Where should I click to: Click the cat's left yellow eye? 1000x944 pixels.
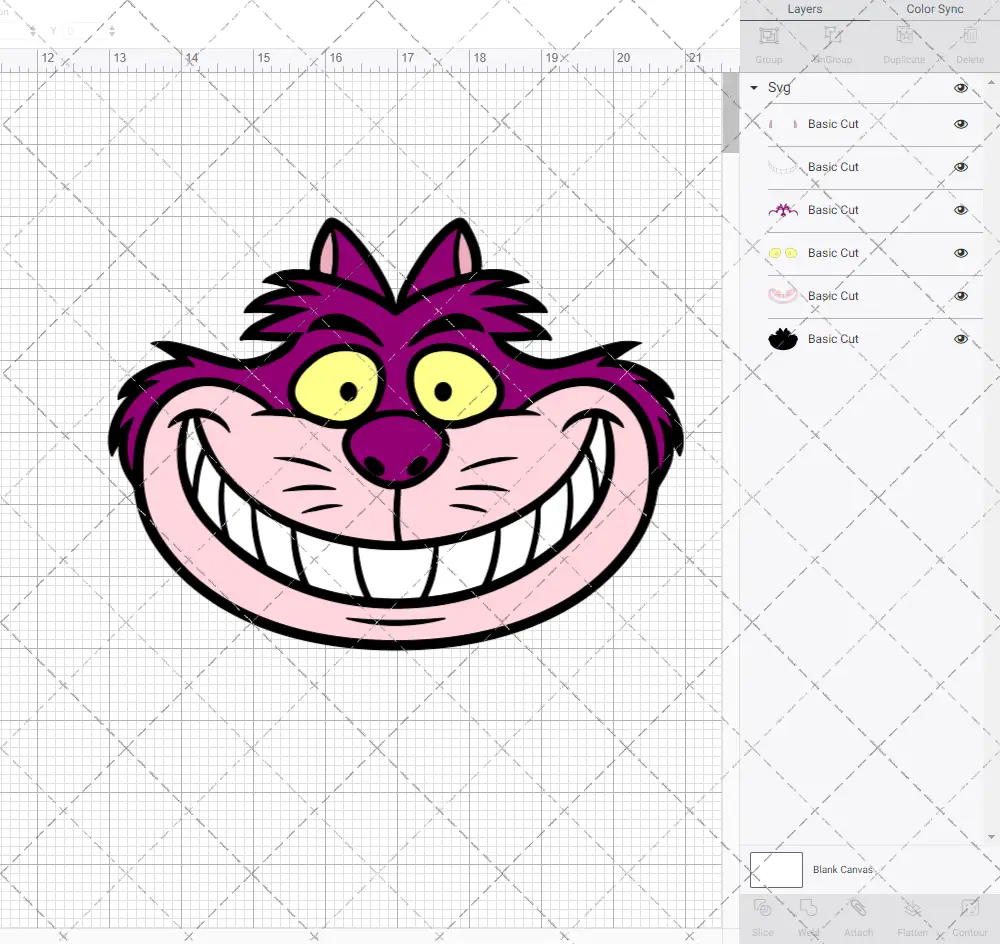click(x=336, y=387)
